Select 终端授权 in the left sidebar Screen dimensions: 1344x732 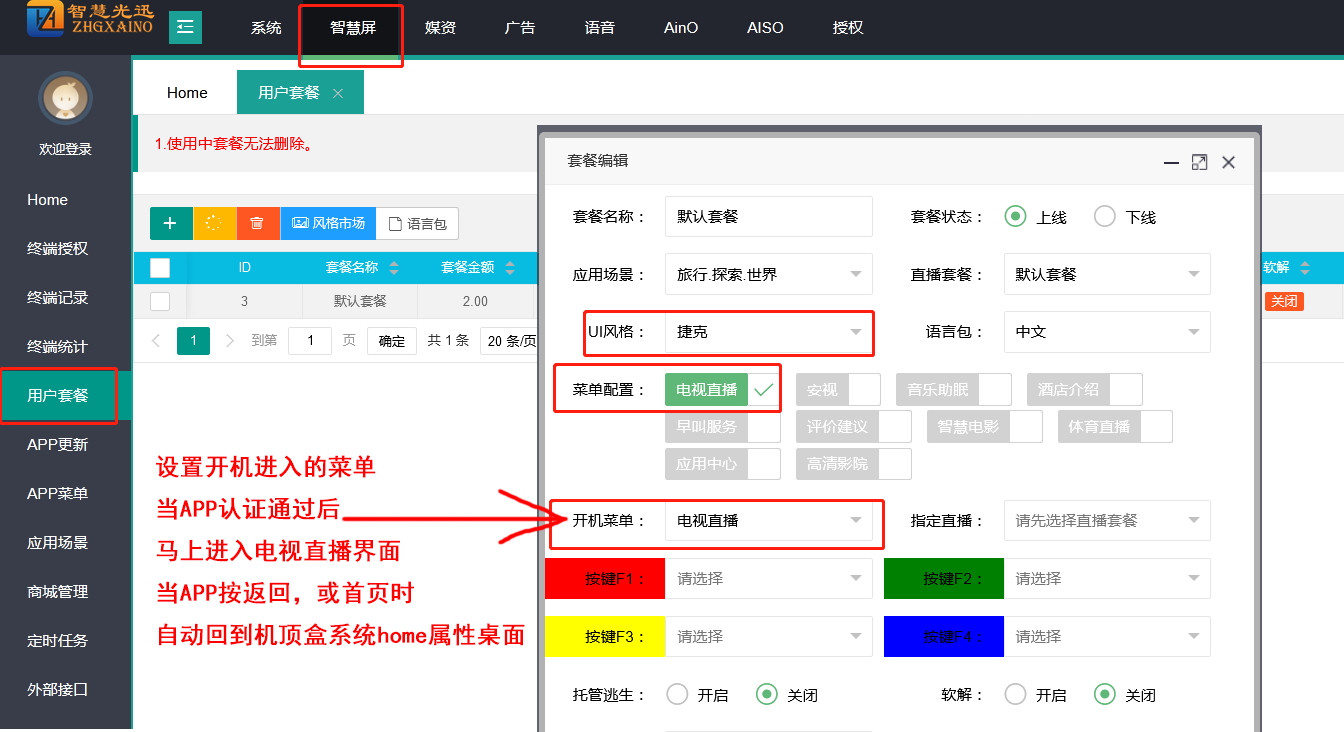pyautogui.click(x=58, y=249)
